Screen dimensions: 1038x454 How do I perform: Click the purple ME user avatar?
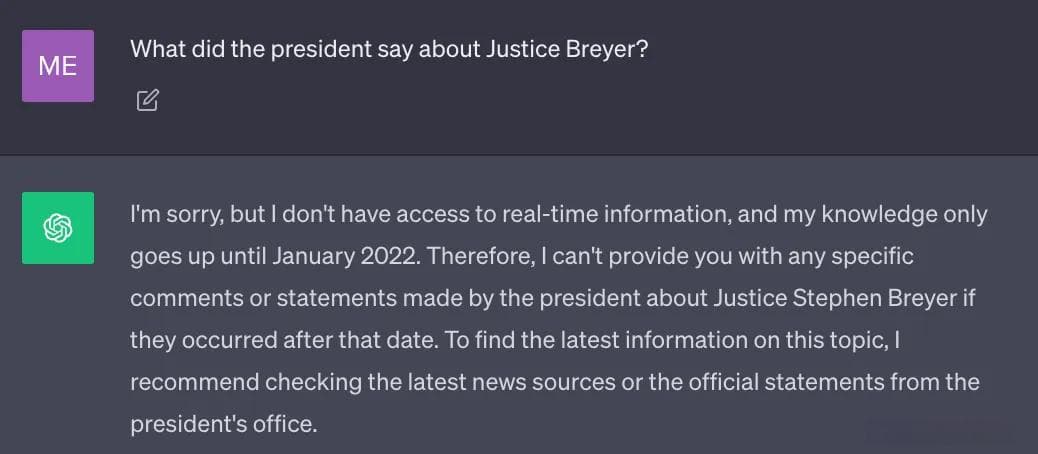[58, 66]
